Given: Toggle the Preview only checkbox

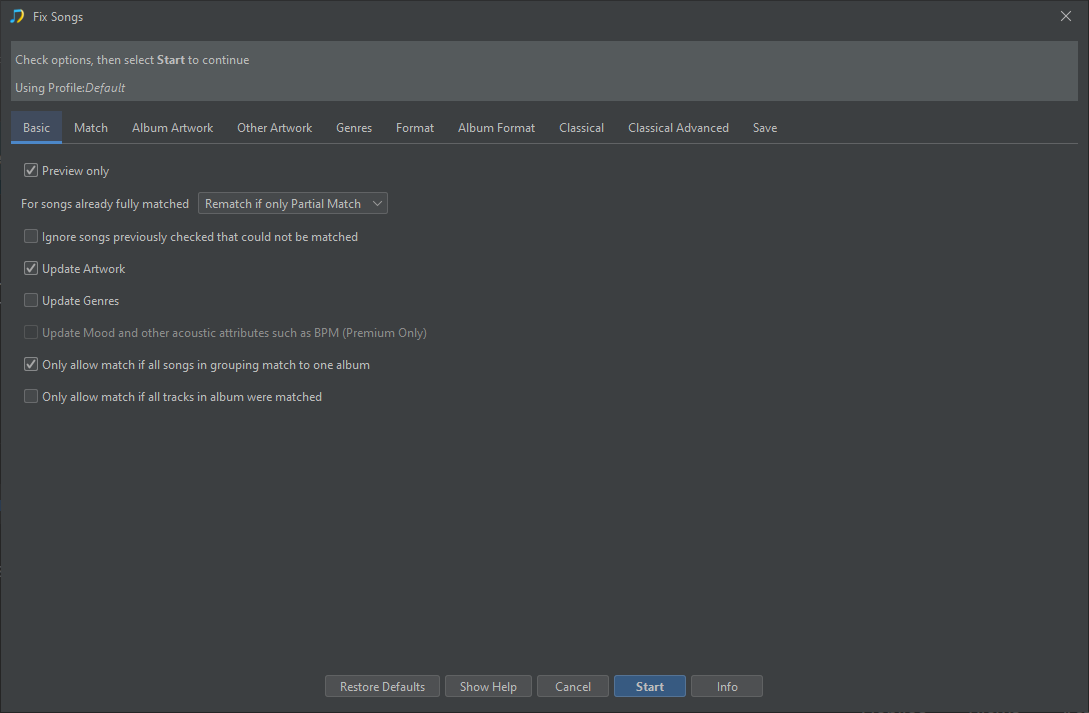Looking at the screenshot, I should point(31,171).
